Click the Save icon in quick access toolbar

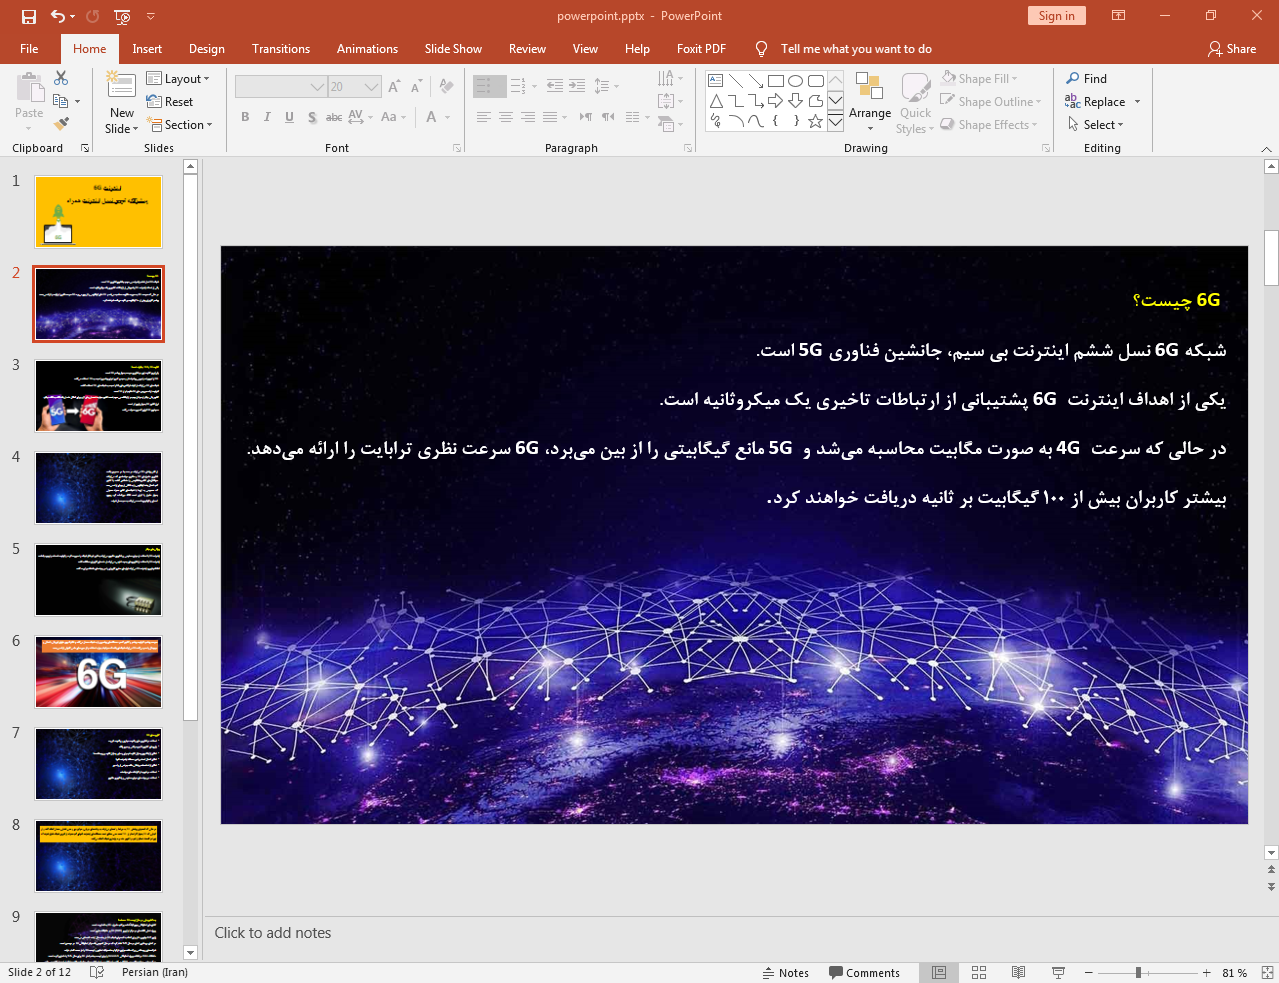point(28,16)
